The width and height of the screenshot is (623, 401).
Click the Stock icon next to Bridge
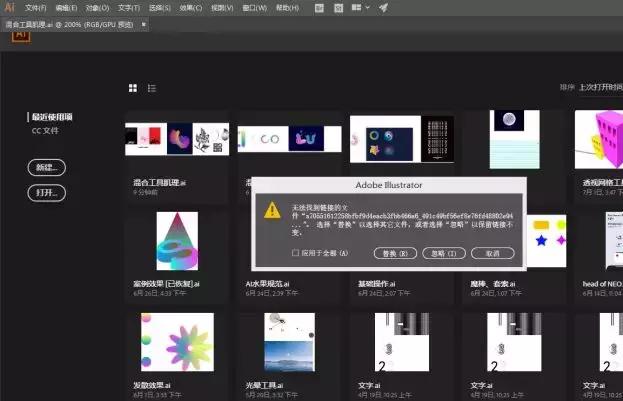tap(339, 8)
